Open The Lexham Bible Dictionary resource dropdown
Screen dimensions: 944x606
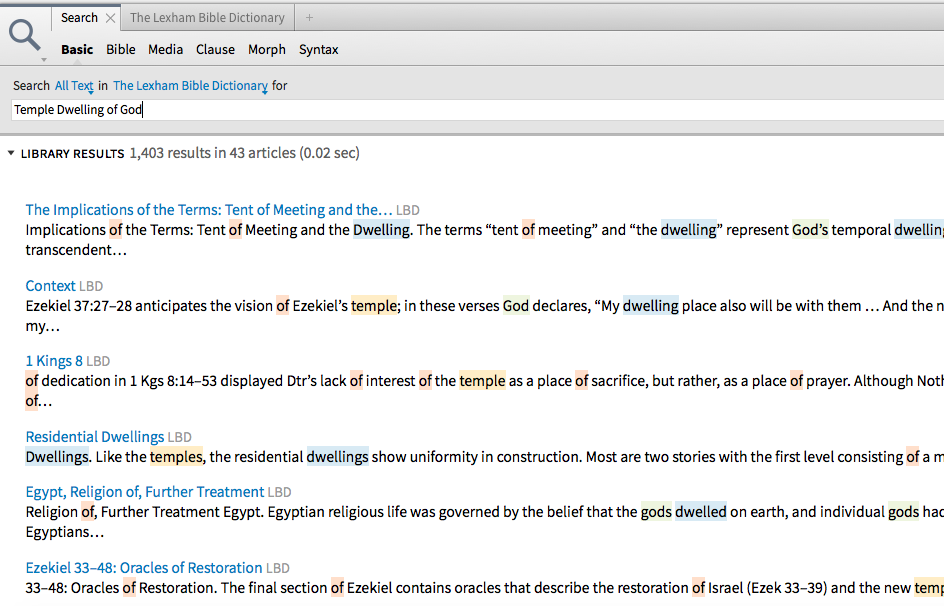point(190,86)
